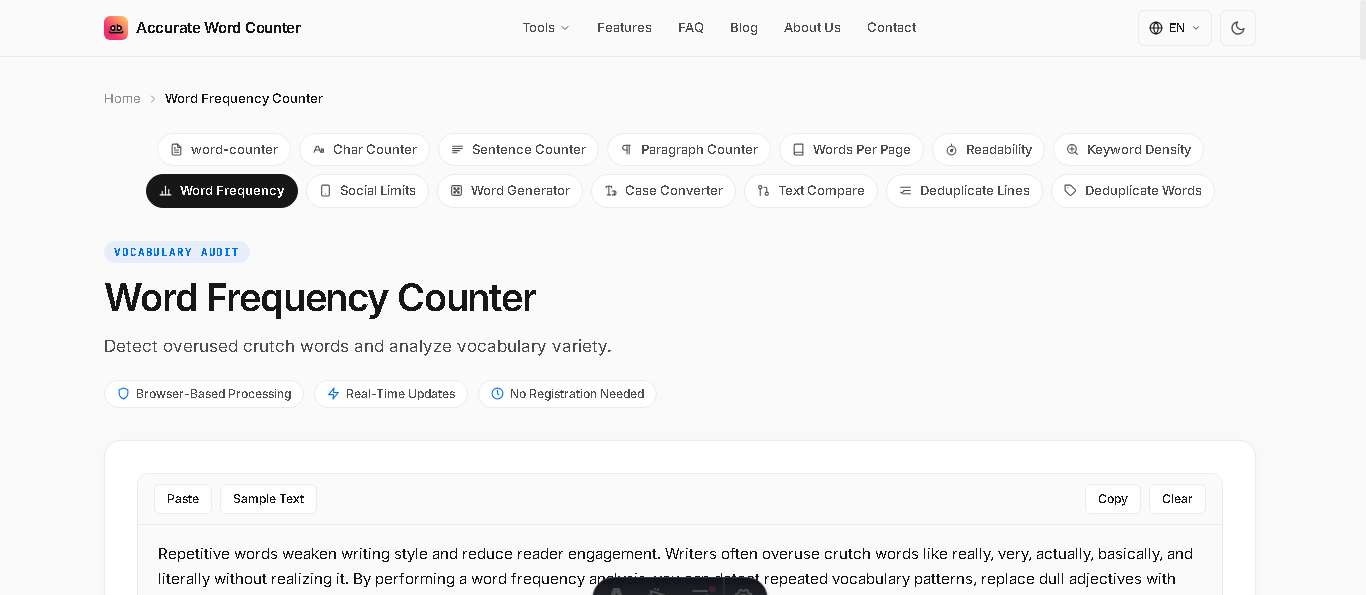Go to the FAQ nav item

click(x=691, y=28)
